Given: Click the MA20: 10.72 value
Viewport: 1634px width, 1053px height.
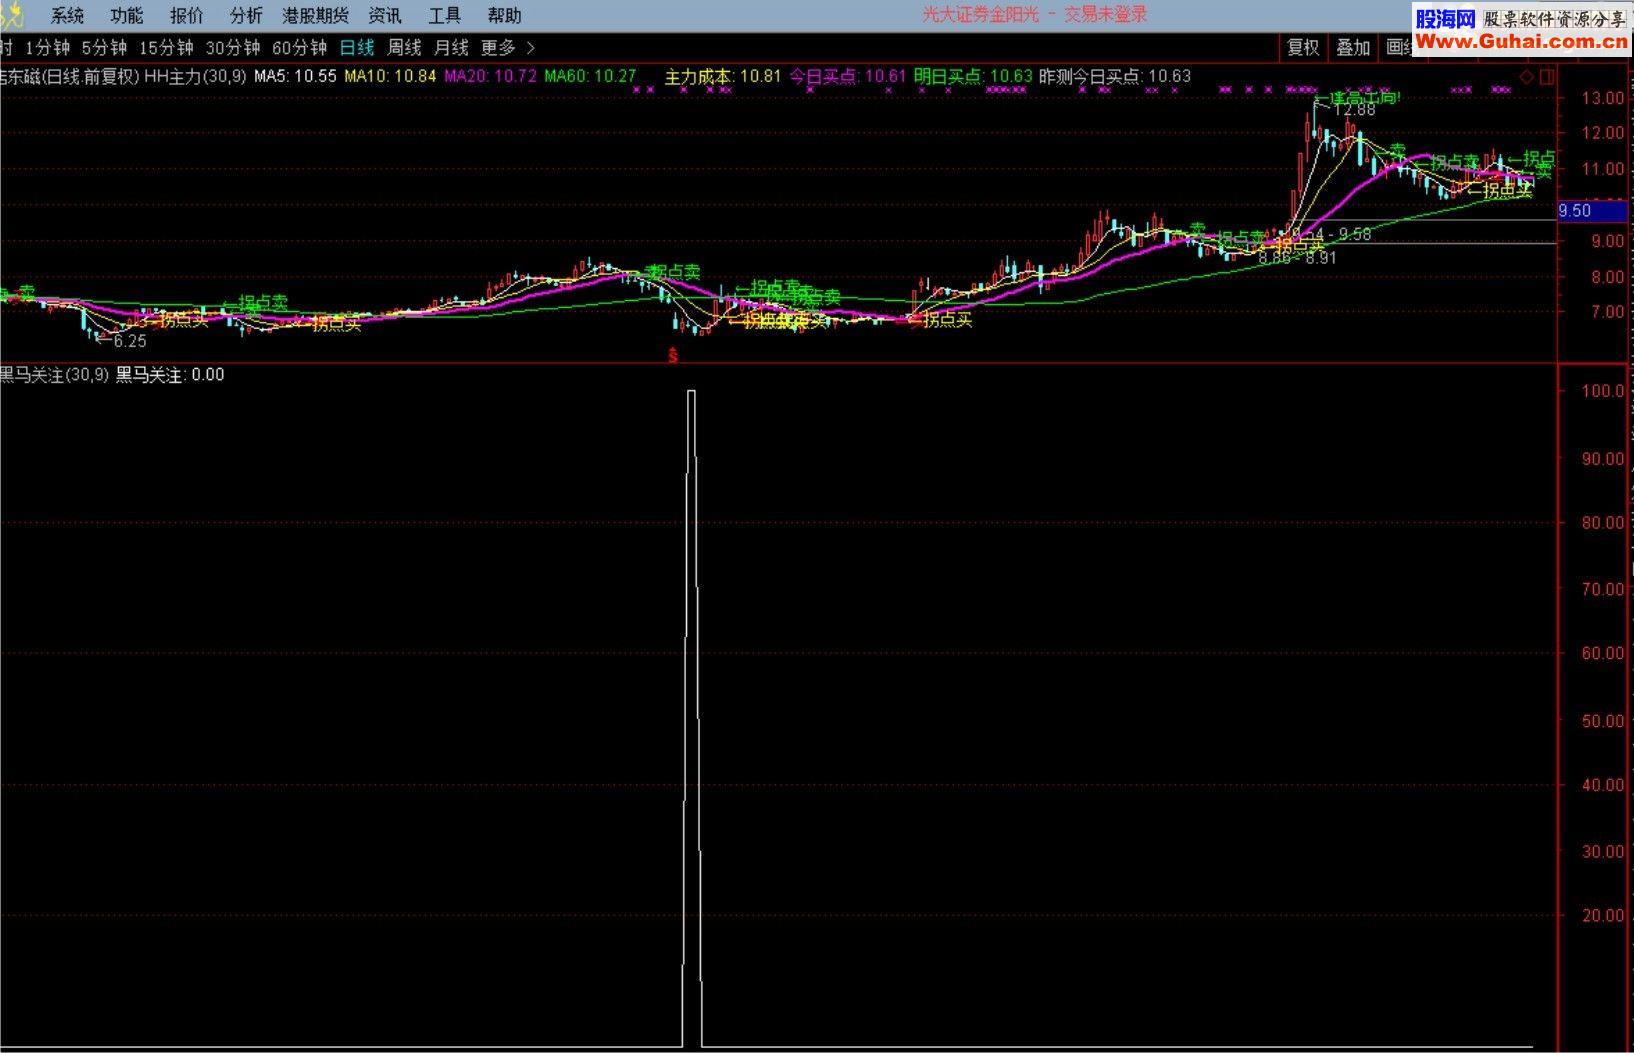Looking at the screenshot, I should [x=490, y=76].
